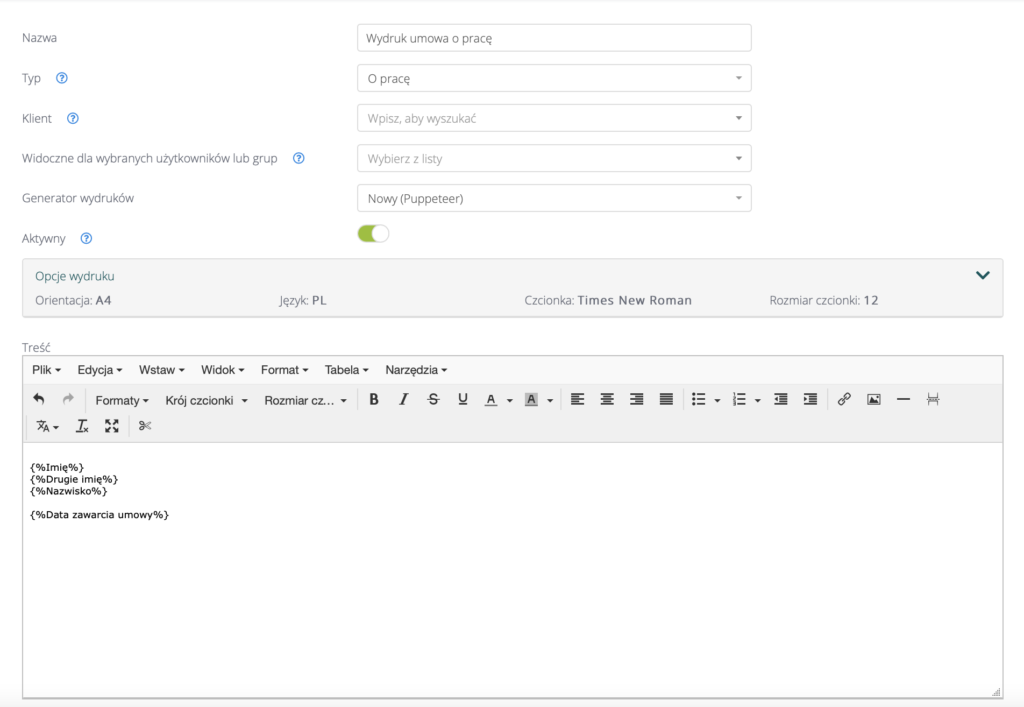Click the help icon beside Typ label
This screenshot has width=1024, height=707.
62,78
